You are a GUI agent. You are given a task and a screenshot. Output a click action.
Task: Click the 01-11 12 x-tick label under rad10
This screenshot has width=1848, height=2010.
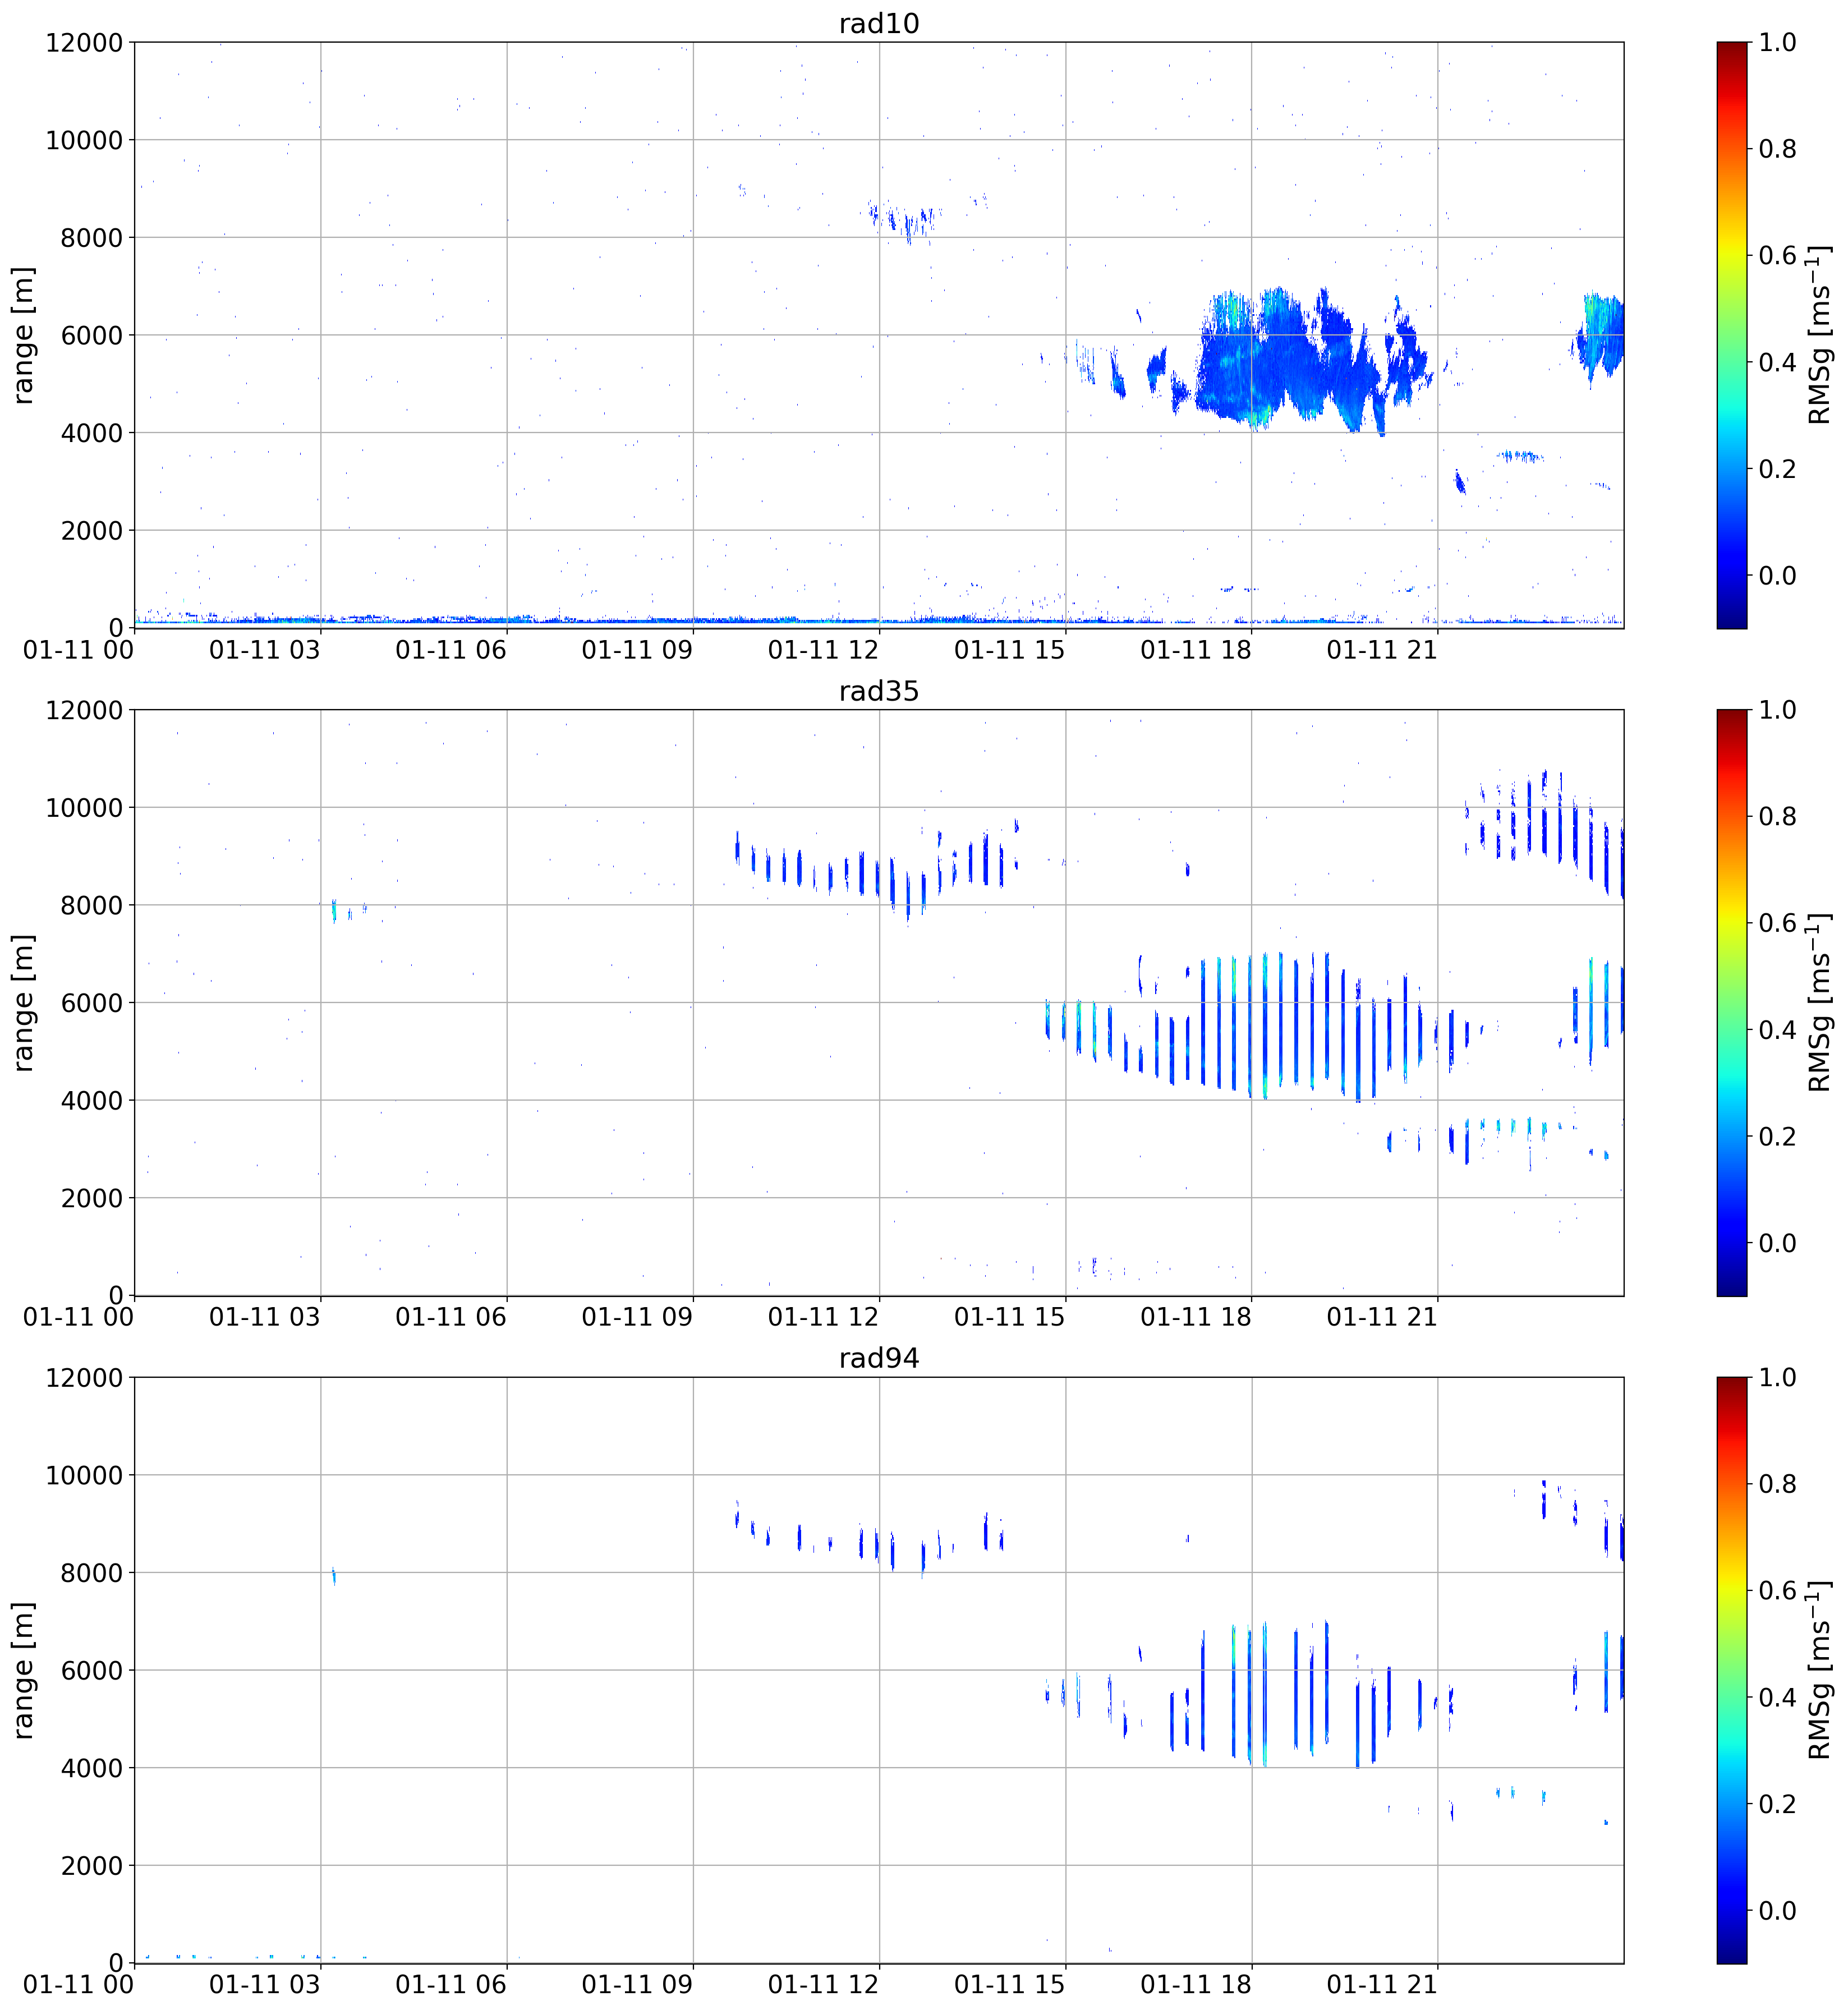pos(823,650)
